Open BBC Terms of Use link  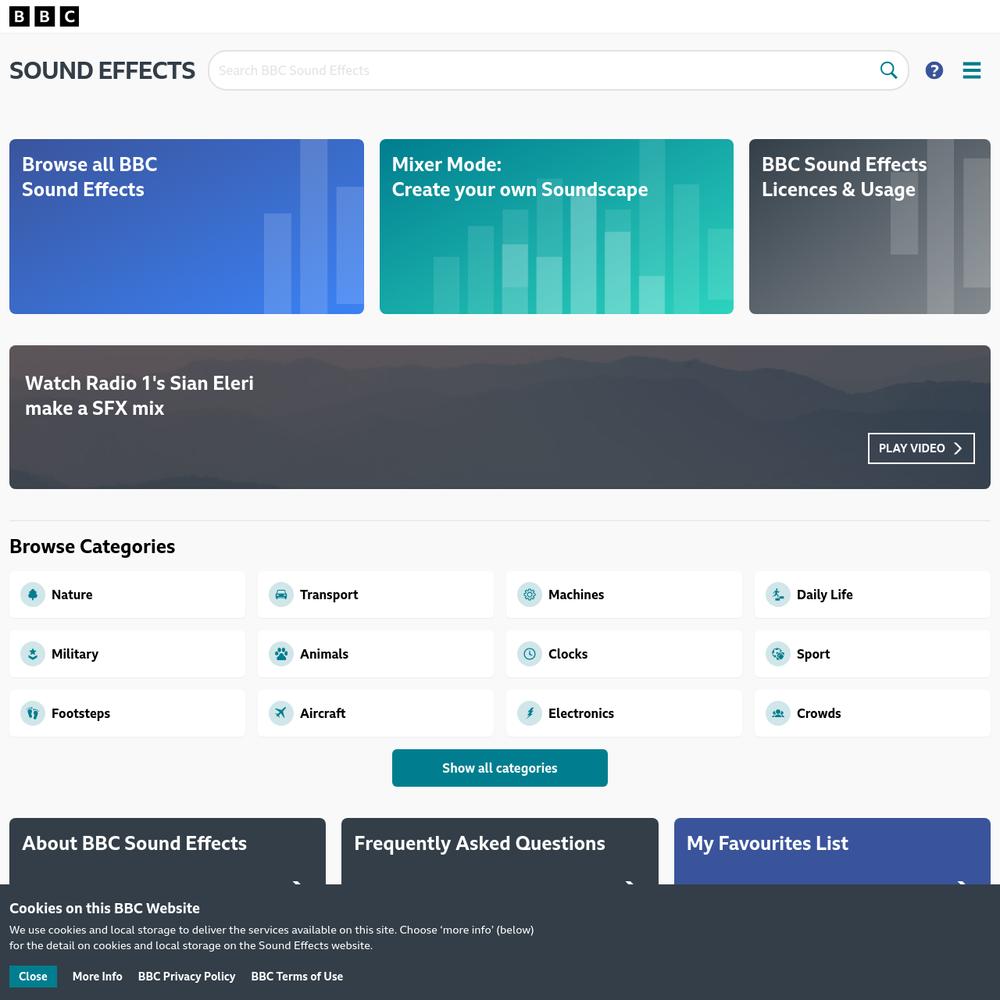(297, 976)
